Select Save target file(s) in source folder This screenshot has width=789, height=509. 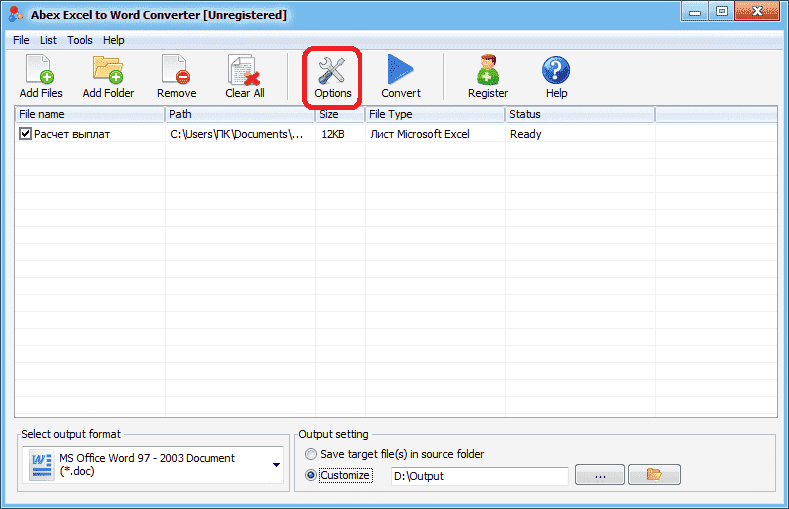(x=311, y=454)
